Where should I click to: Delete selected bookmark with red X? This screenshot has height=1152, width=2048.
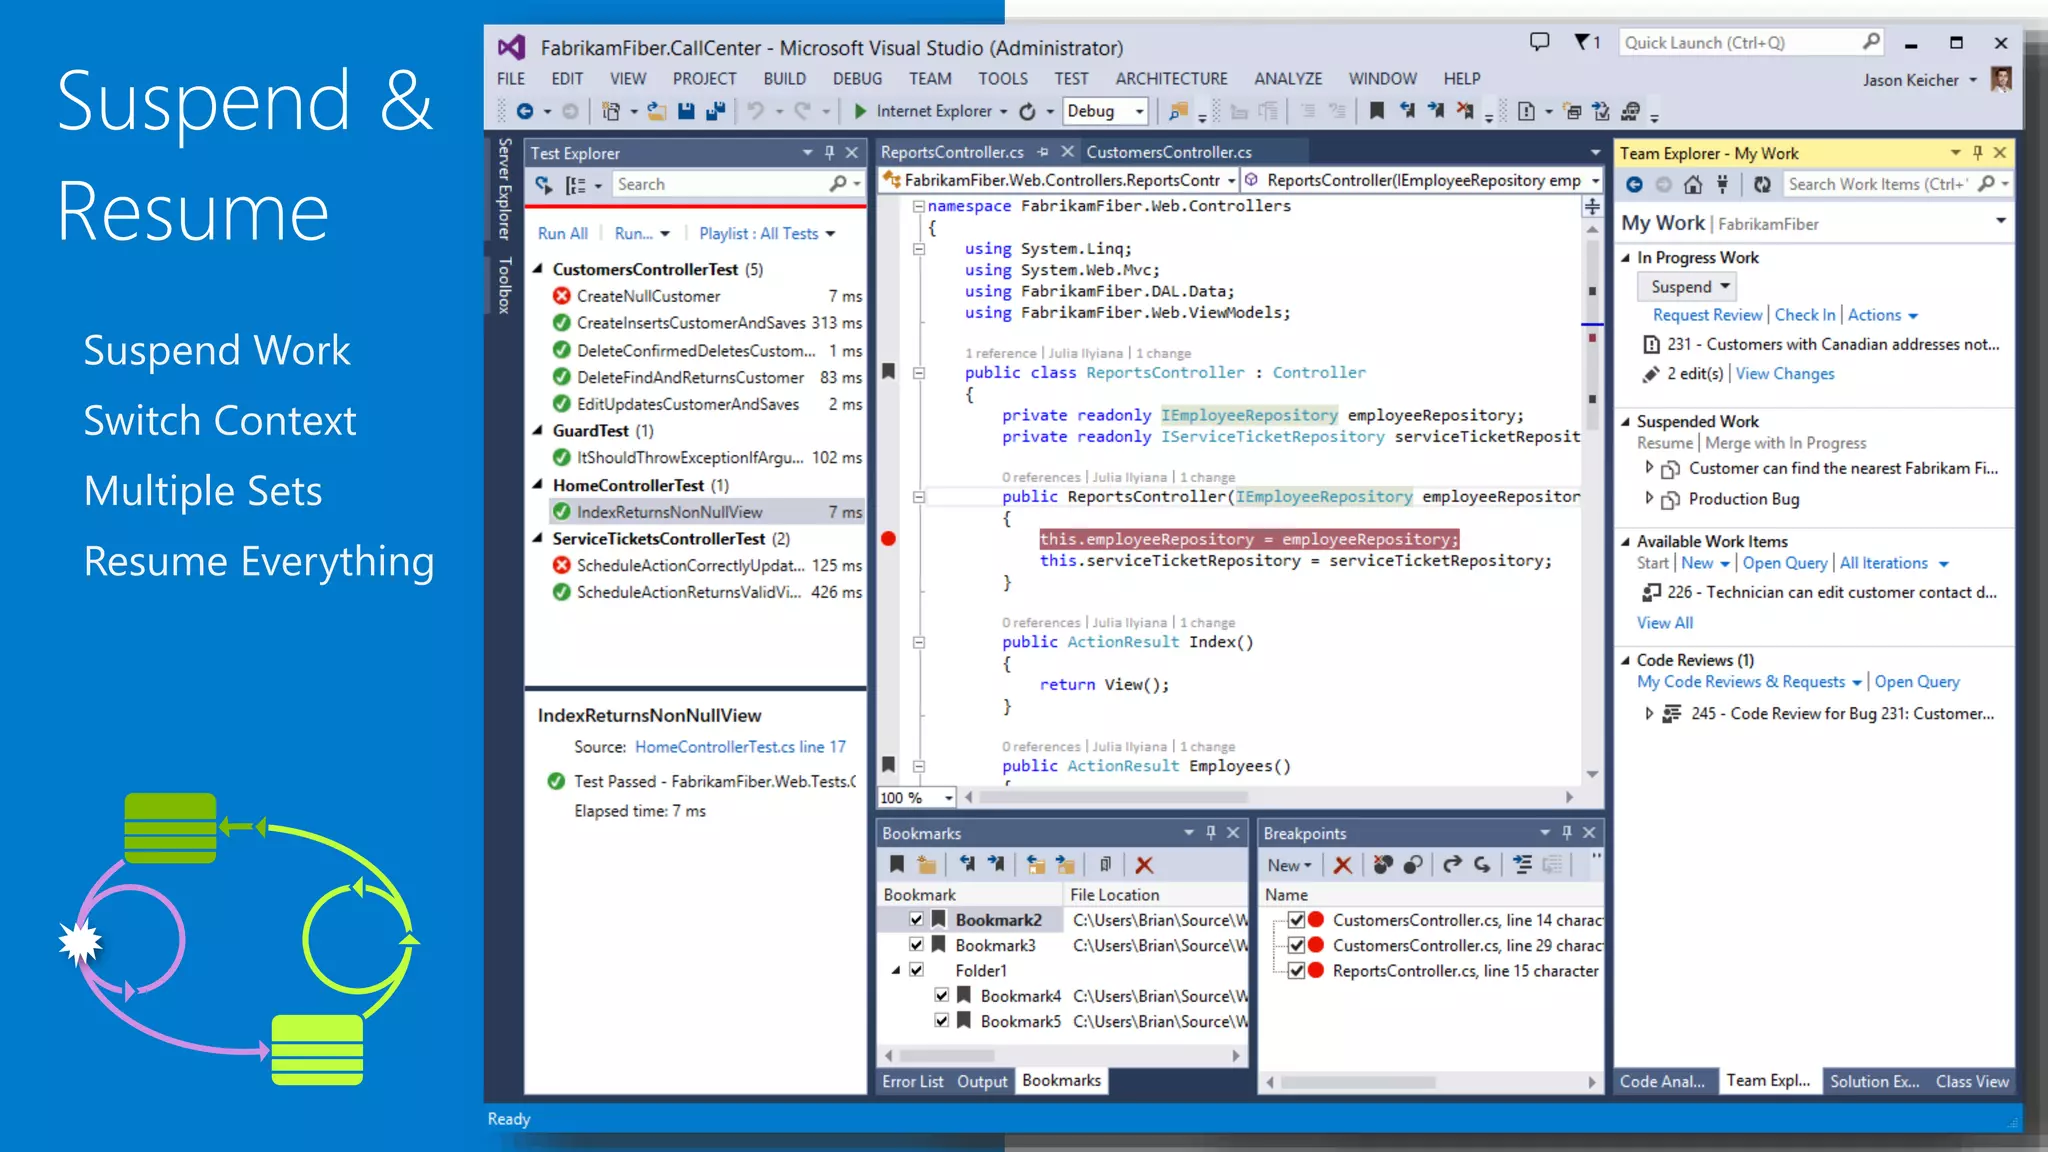click(x=1144, y=864)
